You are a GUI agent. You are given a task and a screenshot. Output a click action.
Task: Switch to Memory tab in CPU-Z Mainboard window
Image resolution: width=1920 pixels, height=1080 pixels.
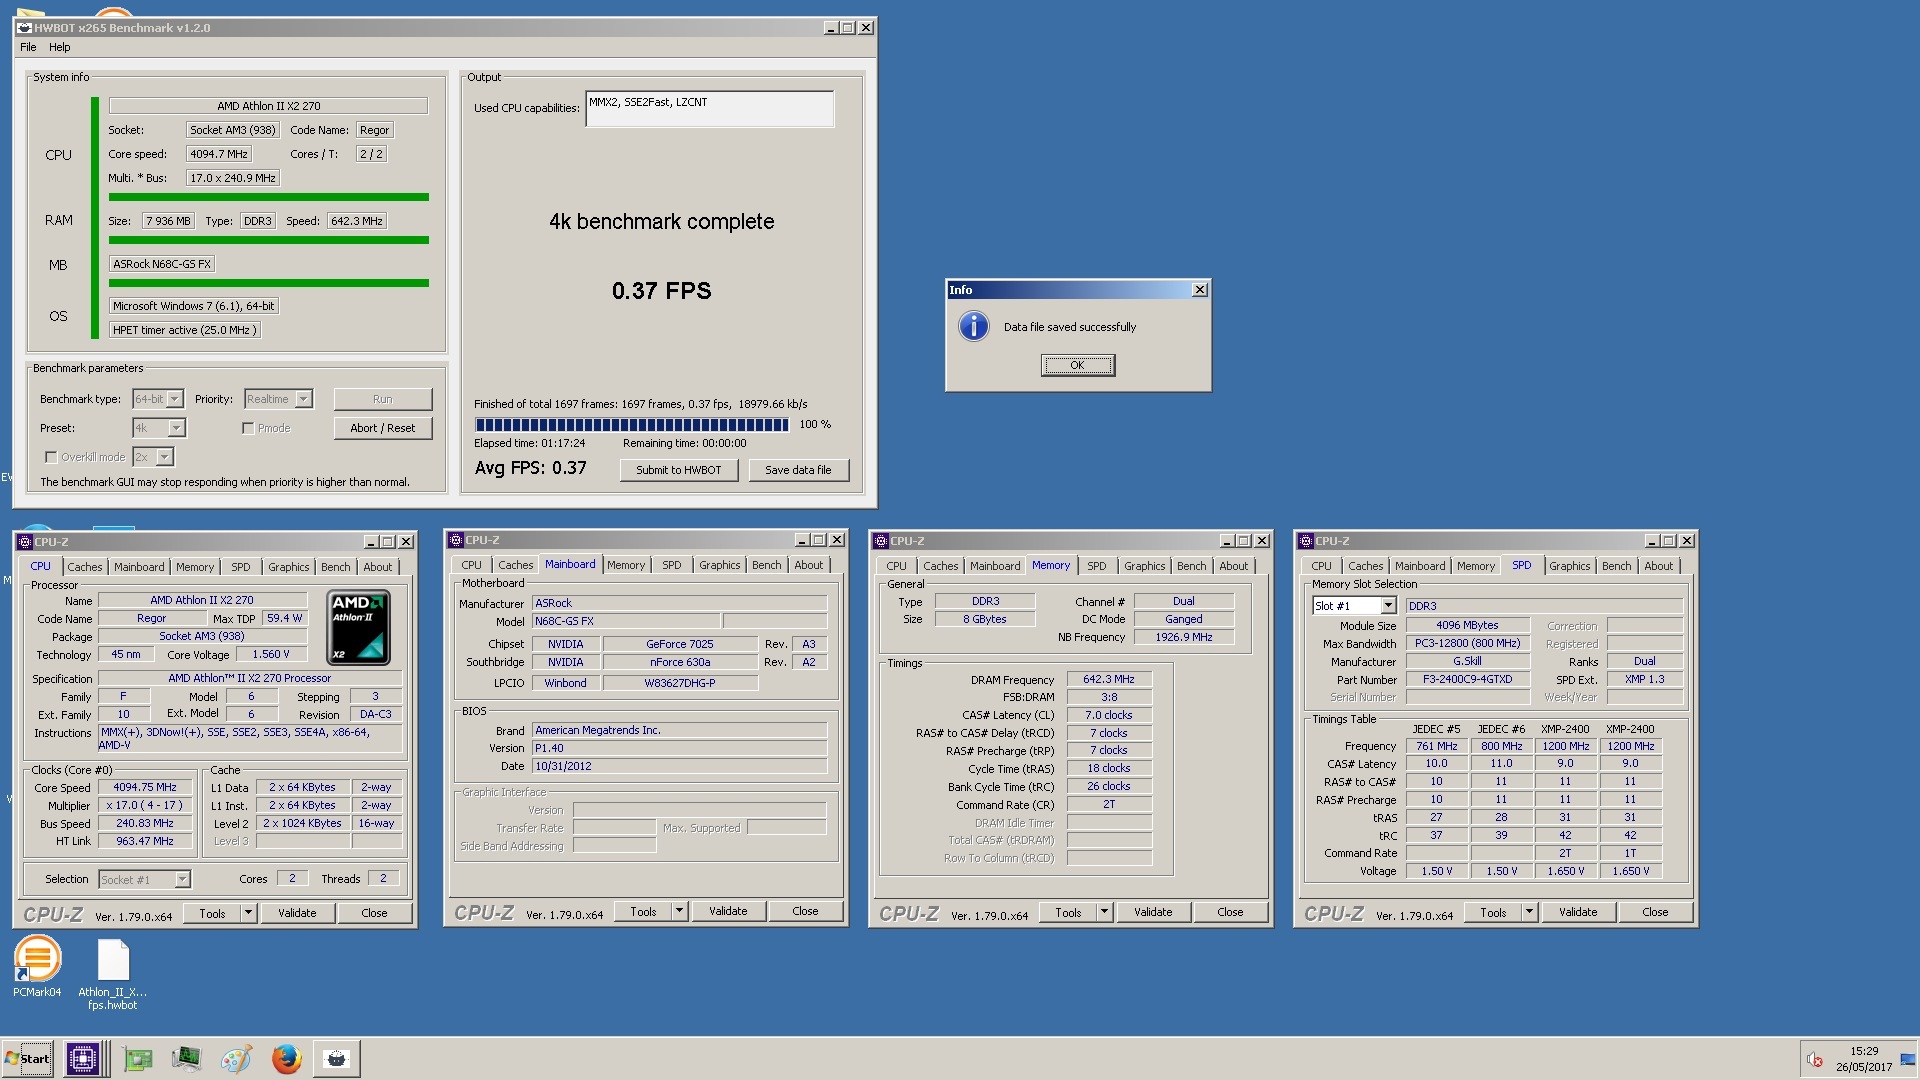tap(626, 565)
